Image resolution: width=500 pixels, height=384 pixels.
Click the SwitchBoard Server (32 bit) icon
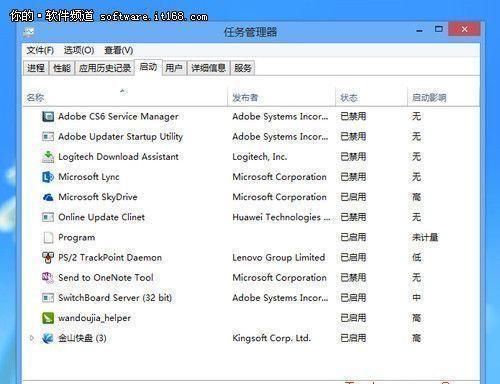(x=48, y=298)
